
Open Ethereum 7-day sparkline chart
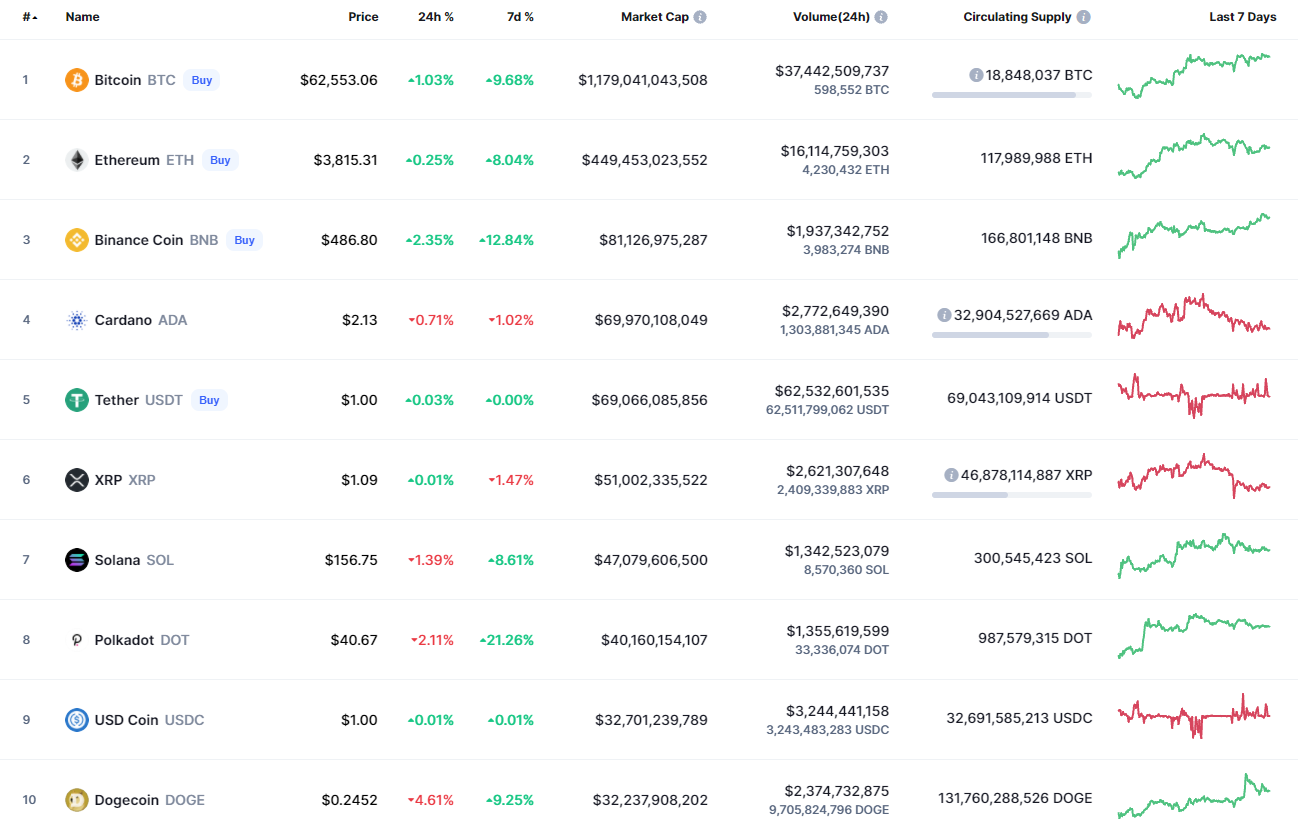[x=1194, y=156]
